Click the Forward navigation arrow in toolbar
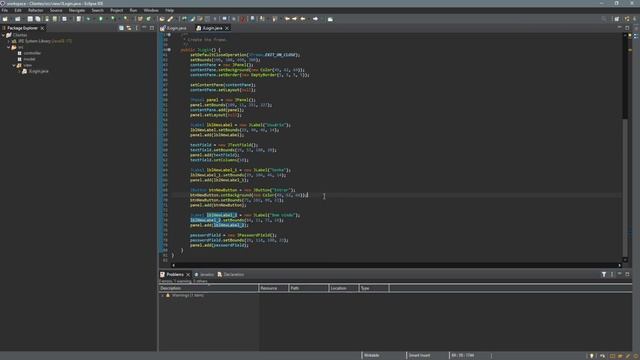The height and width of the screenshot is (360, 640). tap(316, 19)
